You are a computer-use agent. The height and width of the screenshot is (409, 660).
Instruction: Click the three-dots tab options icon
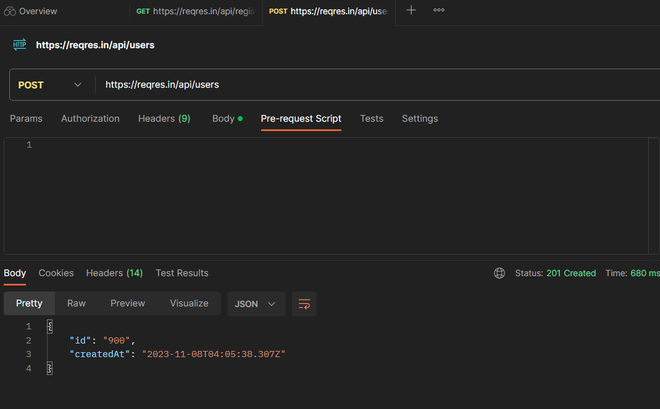click(439, 10)
